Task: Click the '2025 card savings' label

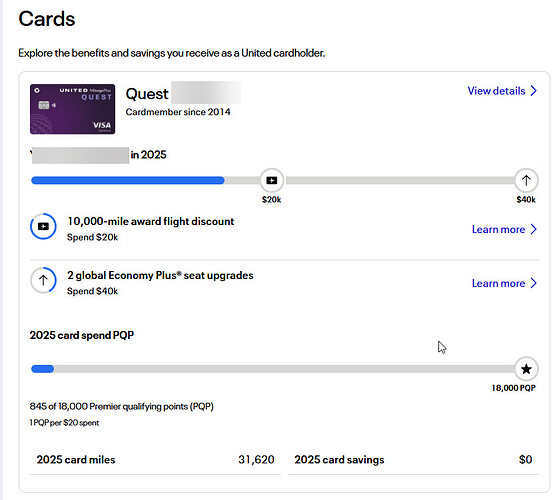Action: (x=339, y=460)
